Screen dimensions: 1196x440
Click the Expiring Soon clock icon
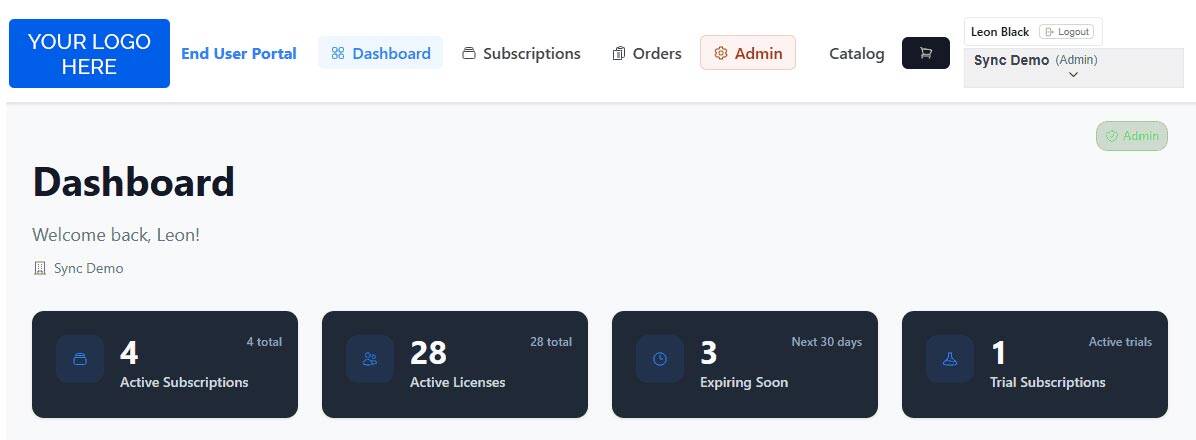pos(660,358)
